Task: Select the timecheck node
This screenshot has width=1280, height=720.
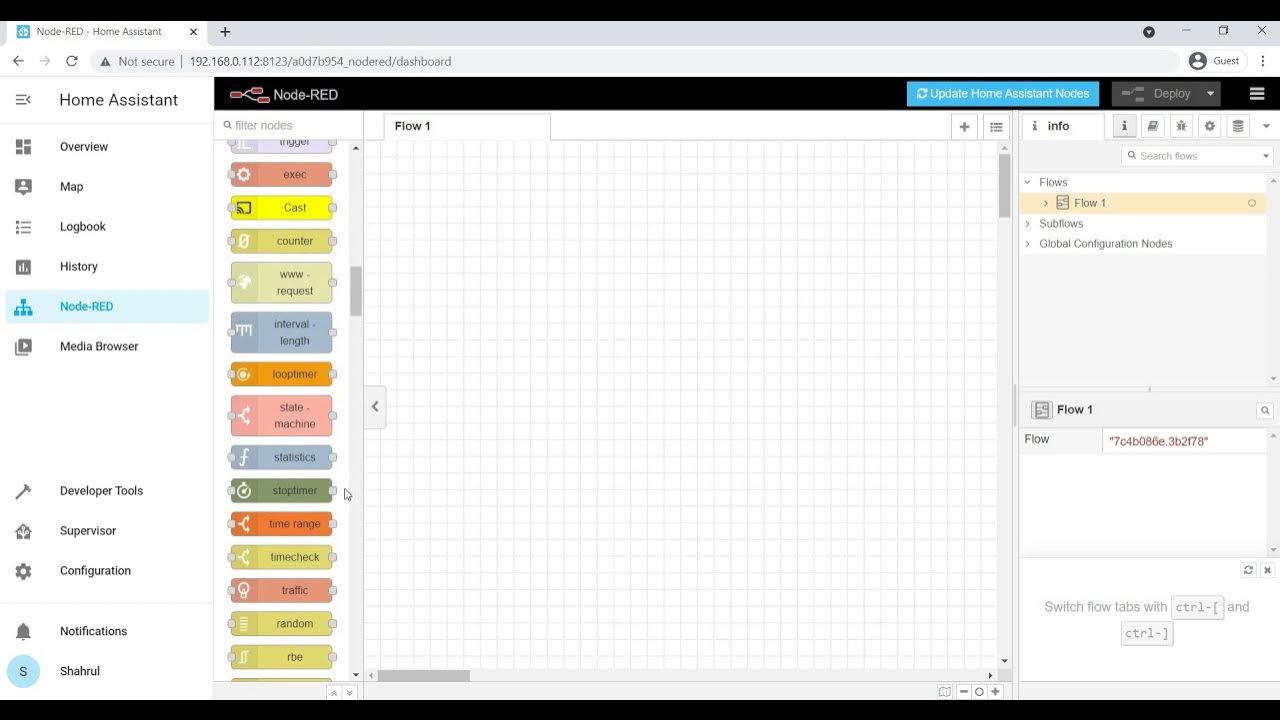Action: (x=282, y=557)
